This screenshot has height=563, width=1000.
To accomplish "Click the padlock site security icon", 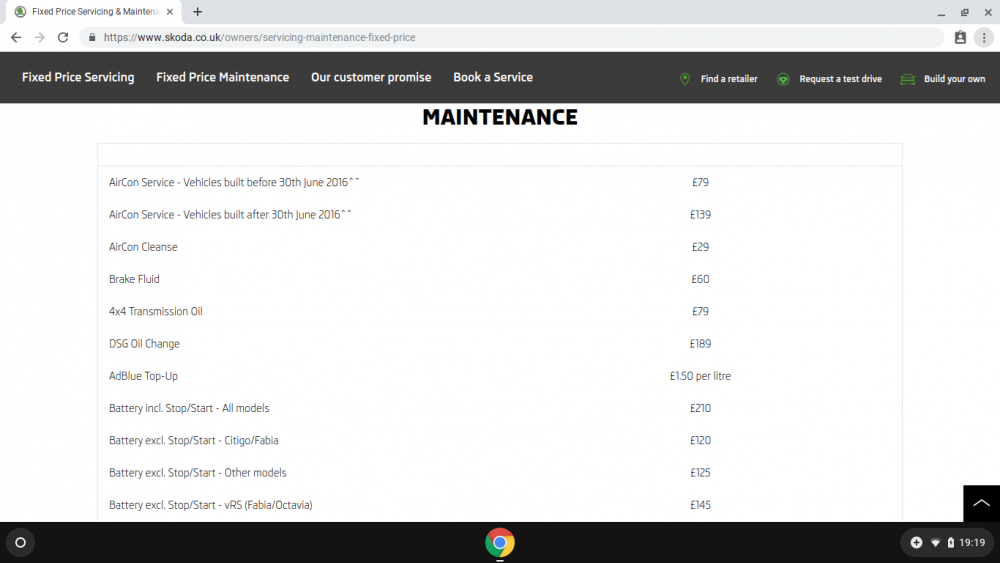I will [92, 38].
